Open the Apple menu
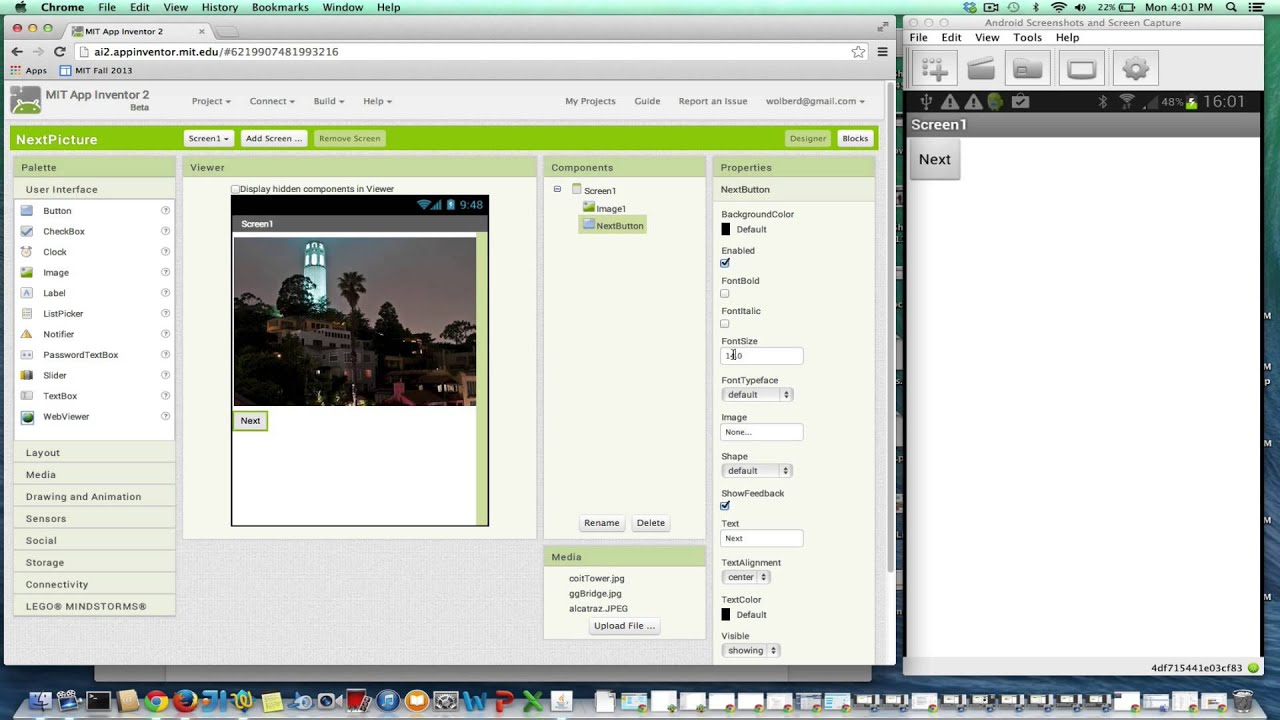 point(21,7)
